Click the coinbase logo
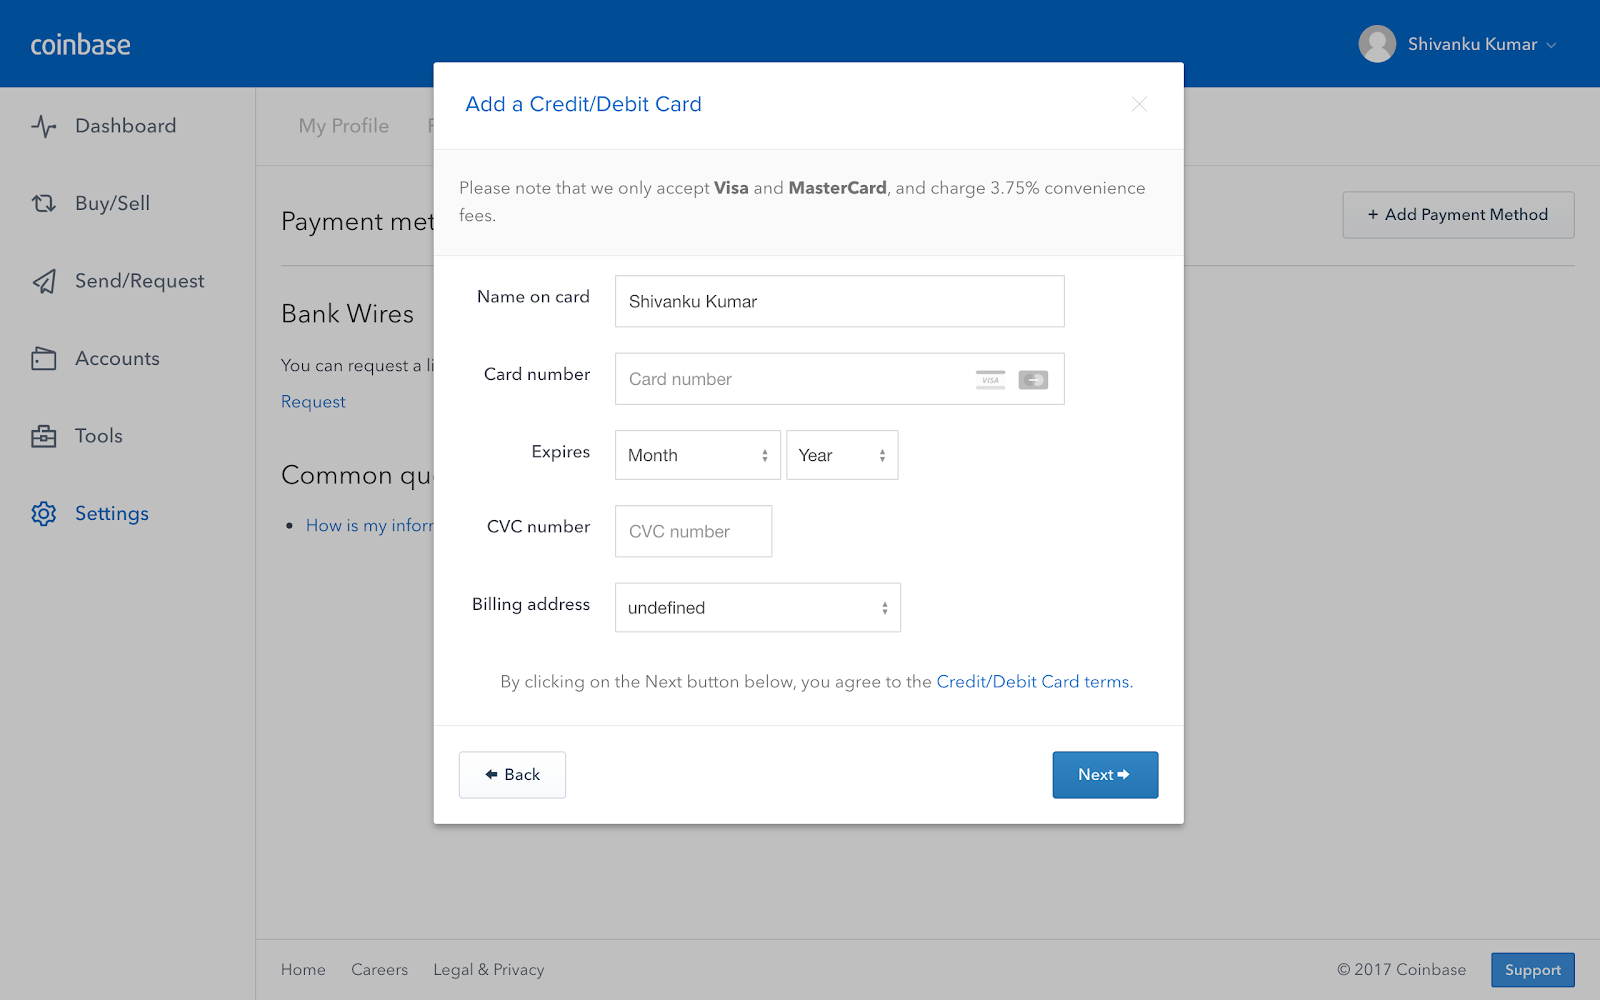 tap(80, 44)
